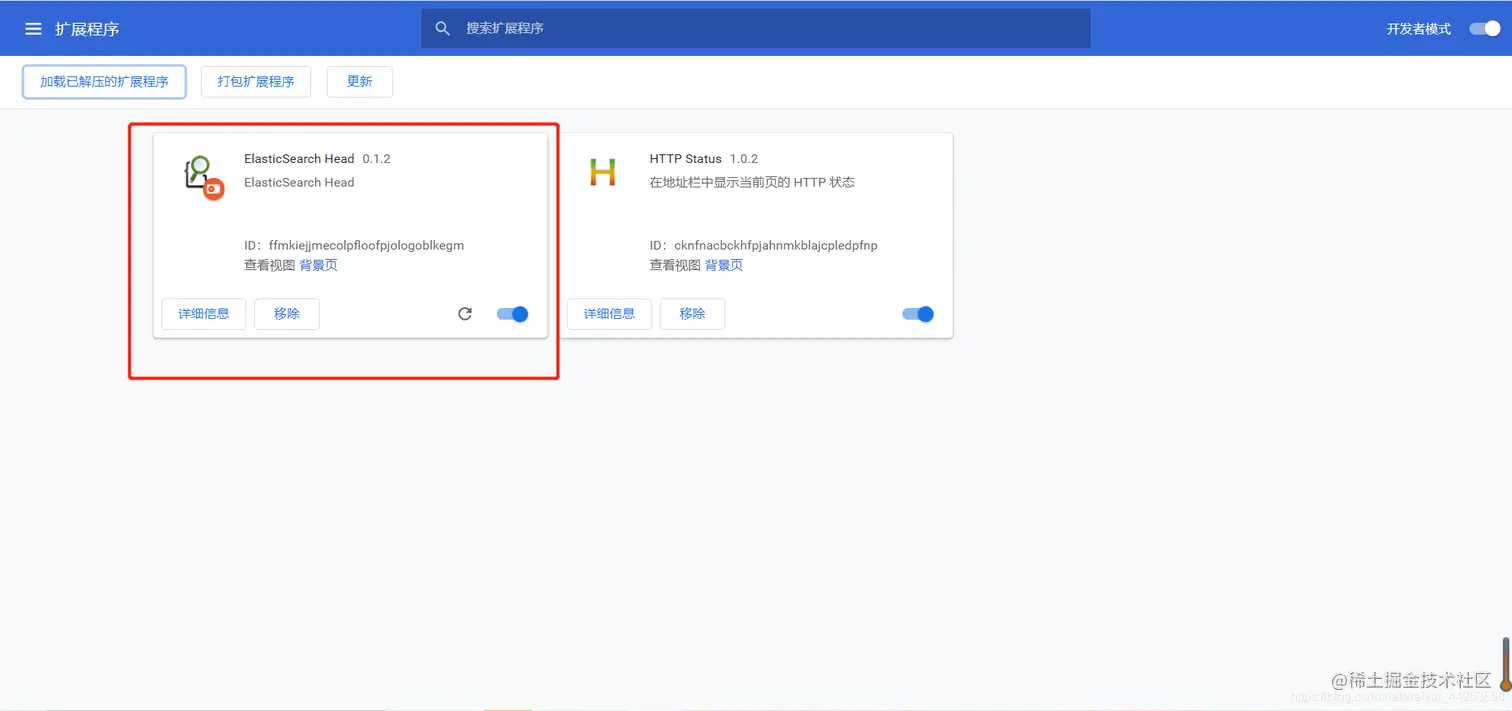Open ElasticSearch Head background page link

tap(319, 265)
